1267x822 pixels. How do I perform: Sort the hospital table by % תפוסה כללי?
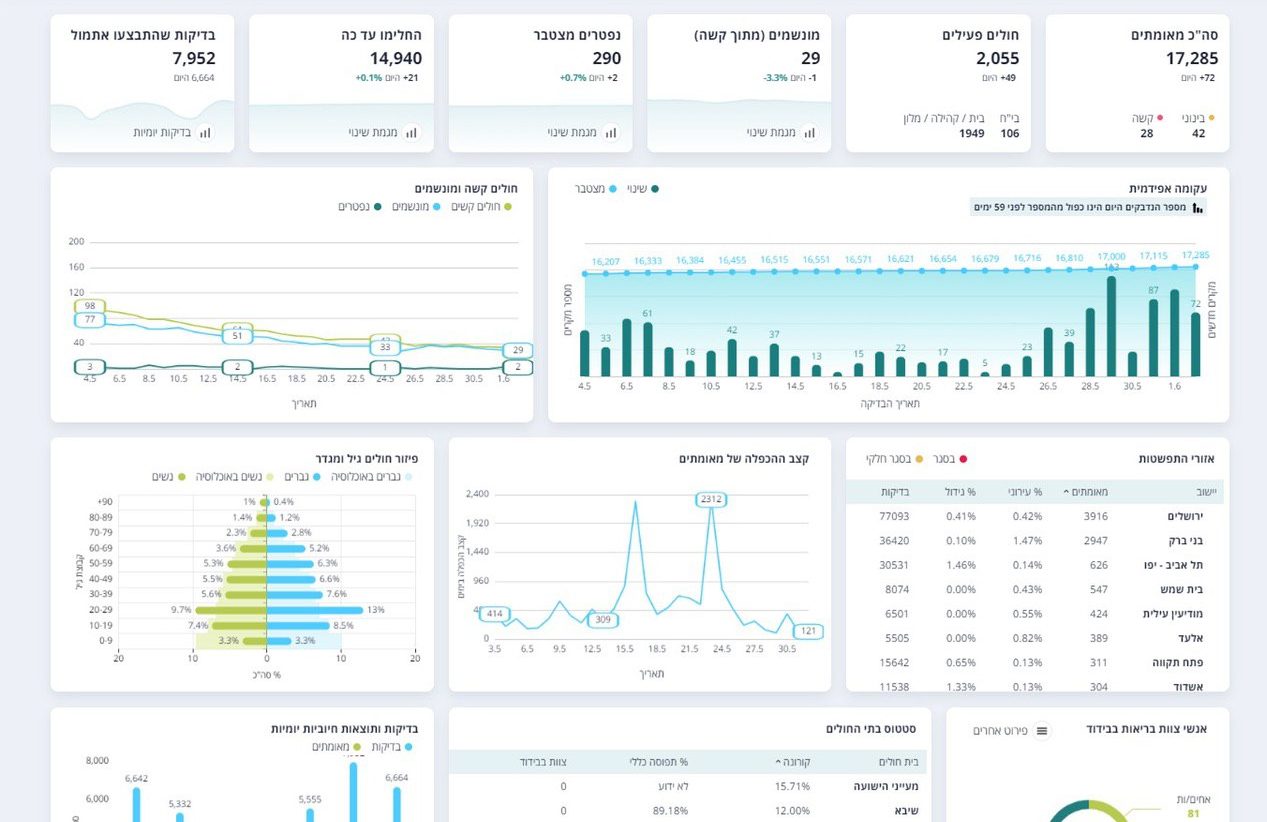(656, 762)
